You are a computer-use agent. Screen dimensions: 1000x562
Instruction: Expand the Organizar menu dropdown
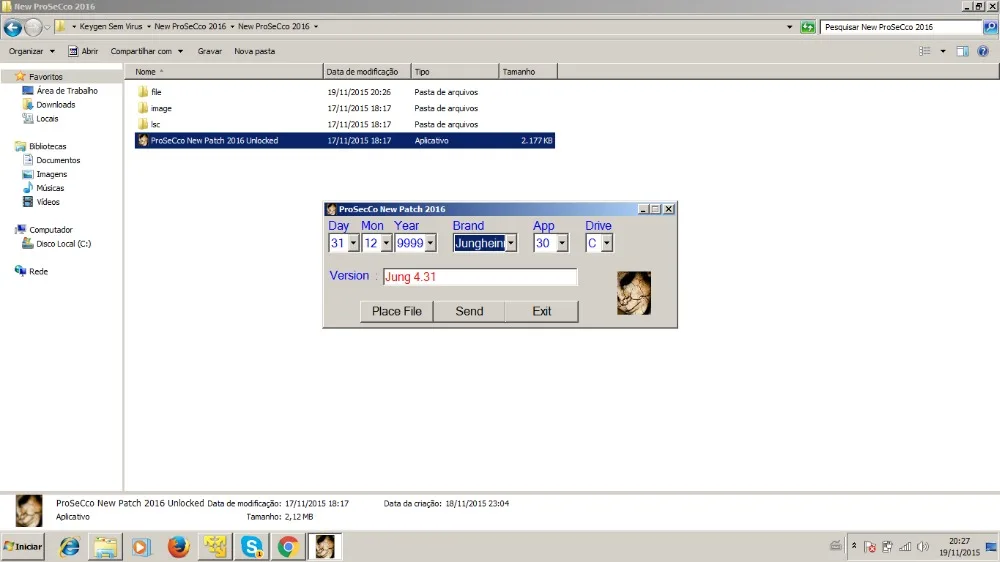32,51
